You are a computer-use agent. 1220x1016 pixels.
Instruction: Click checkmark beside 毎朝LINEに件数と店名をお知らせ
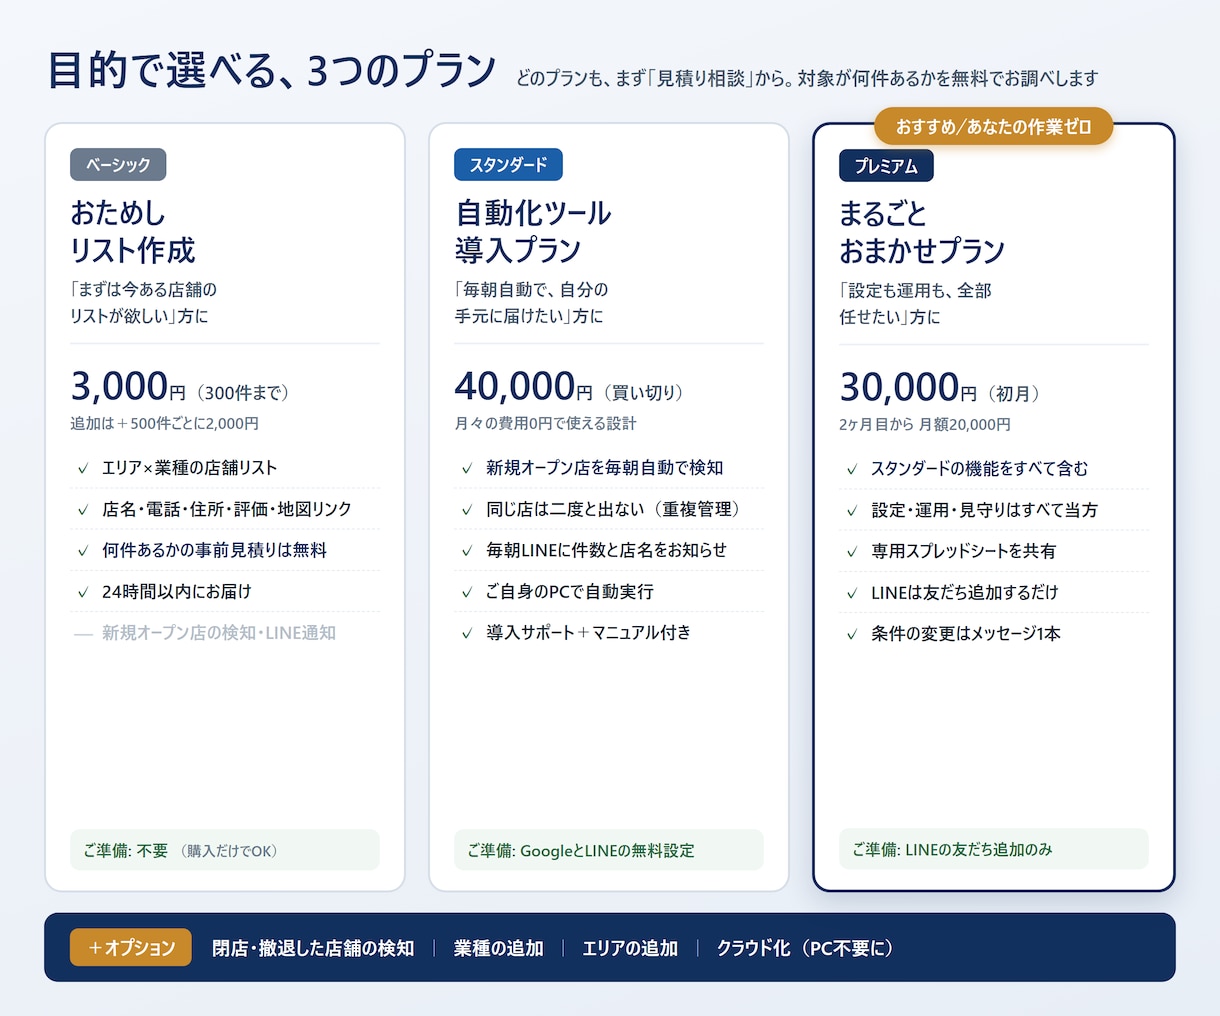click(467, 550)
